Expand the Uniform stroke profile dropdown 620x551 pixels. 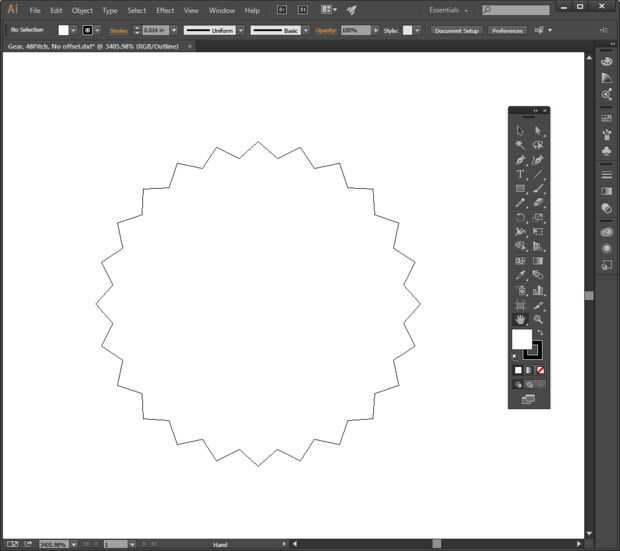point(240,30)
